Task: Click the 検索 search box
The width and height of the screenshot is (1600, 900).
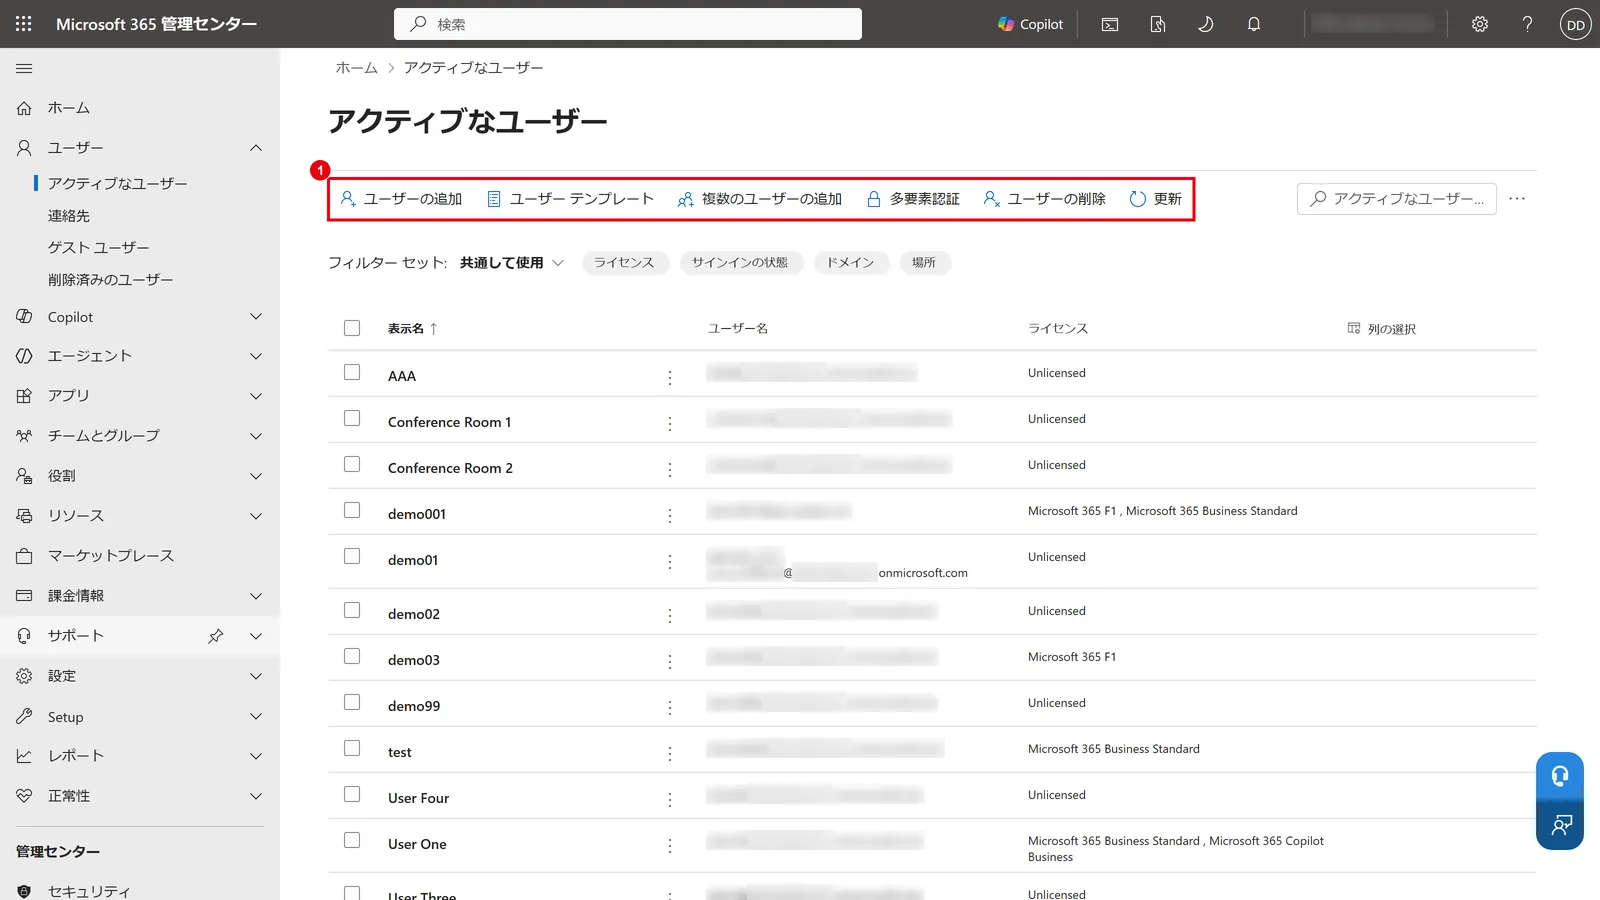Action: point(628,24)
